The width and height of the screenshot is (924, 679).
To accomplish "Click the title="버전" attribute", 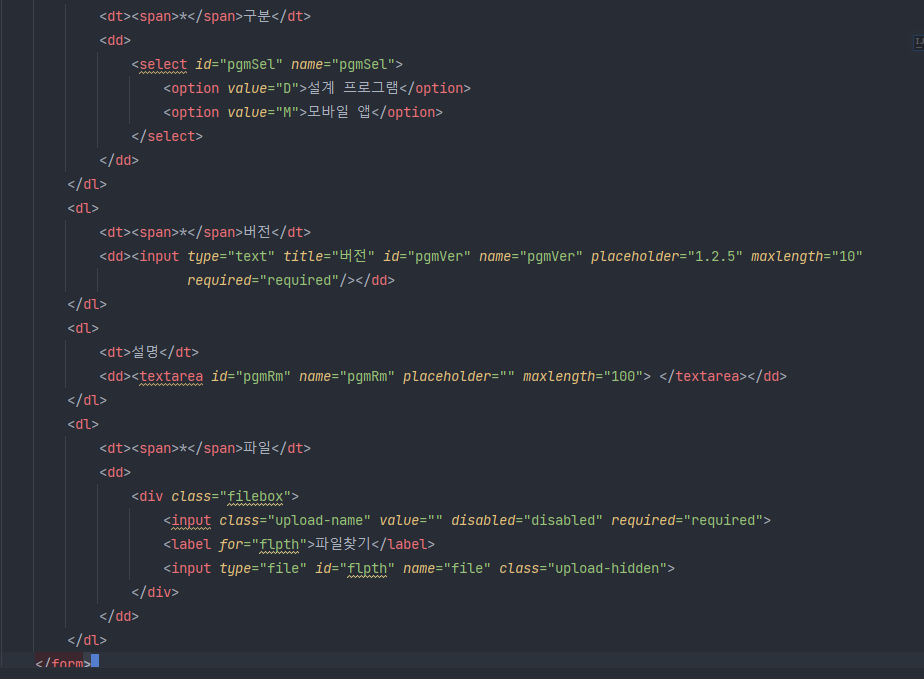I will click(329, 256).
